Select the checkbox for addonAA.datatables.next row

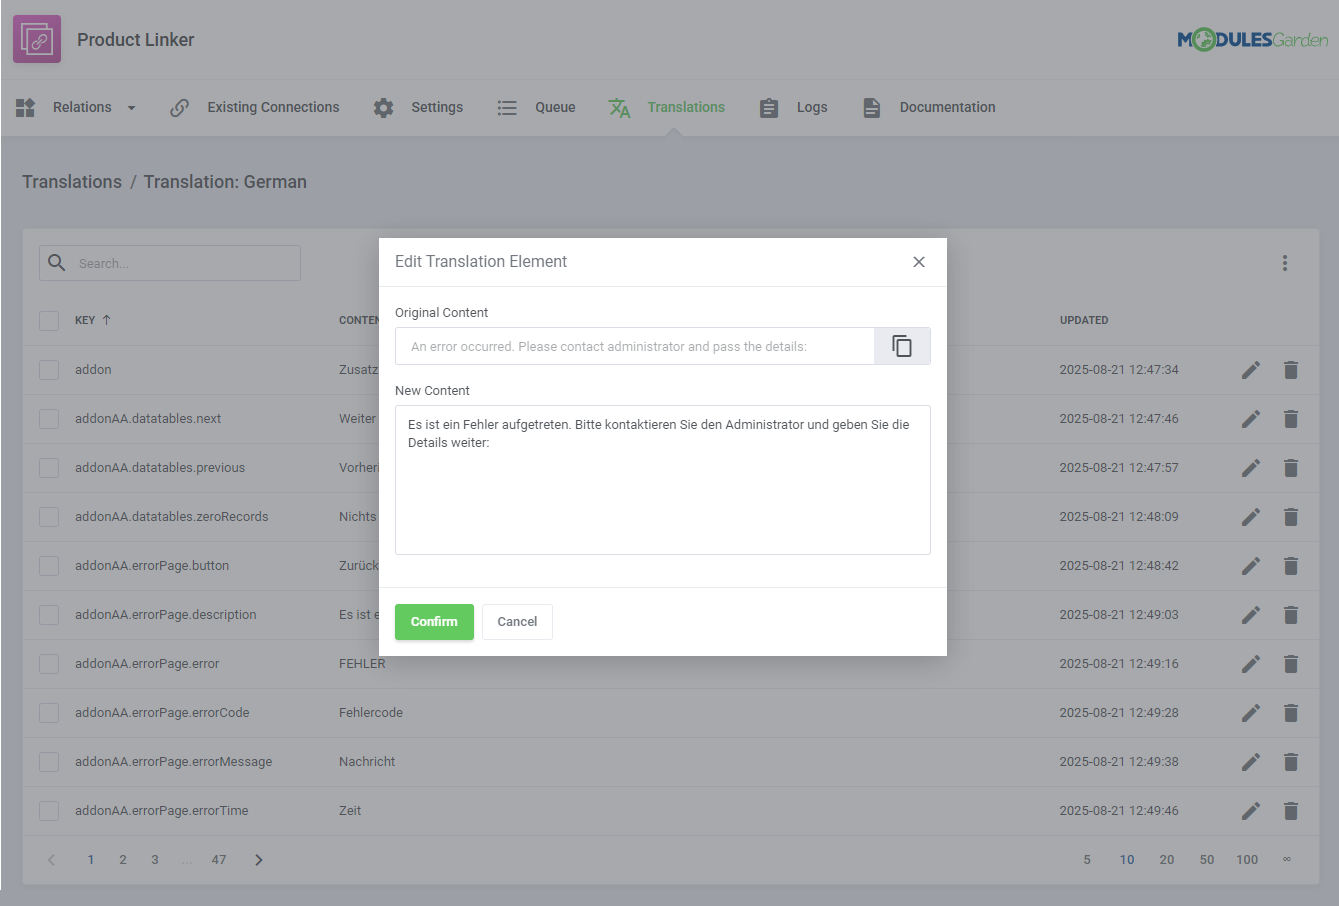tap(48, 418)
